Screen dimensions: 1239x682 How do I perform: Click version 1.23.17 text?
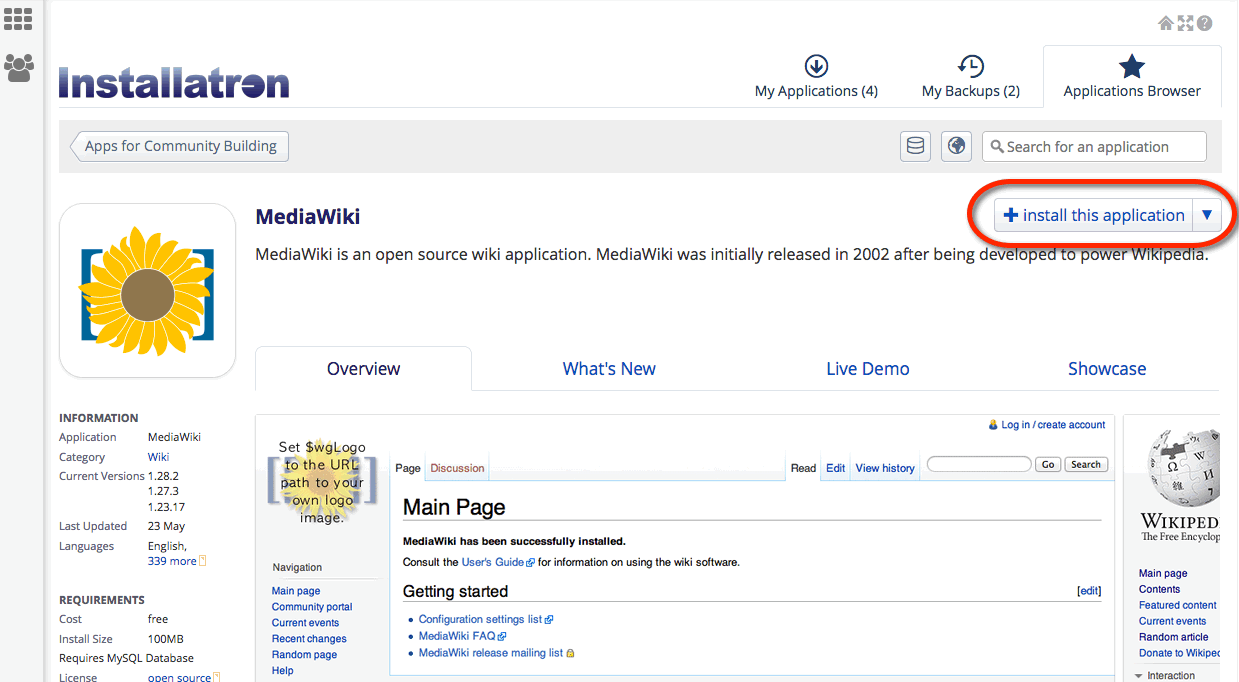[x=166, y=506]
